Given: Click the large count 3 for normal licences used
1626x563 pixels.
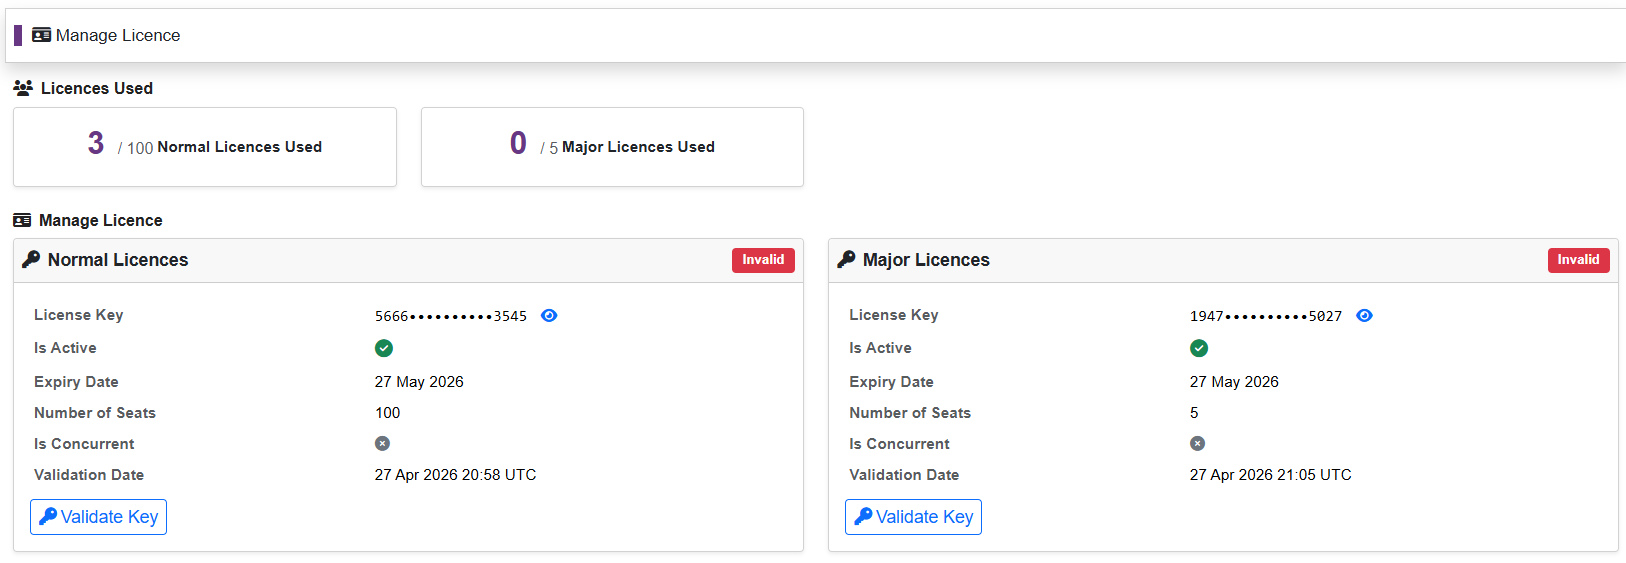Looking at the screenshot, I should 96,143.
